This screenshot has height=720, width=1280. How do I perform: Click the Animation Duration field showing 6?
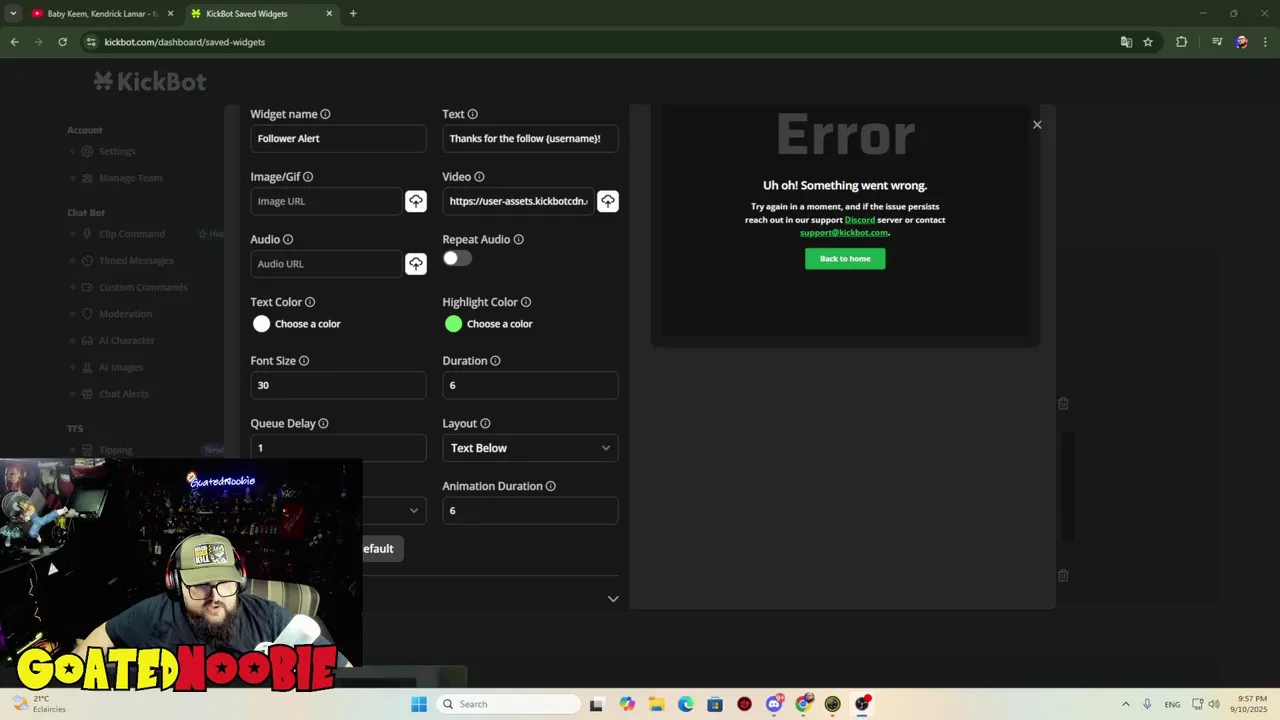[x=530, y=511]
